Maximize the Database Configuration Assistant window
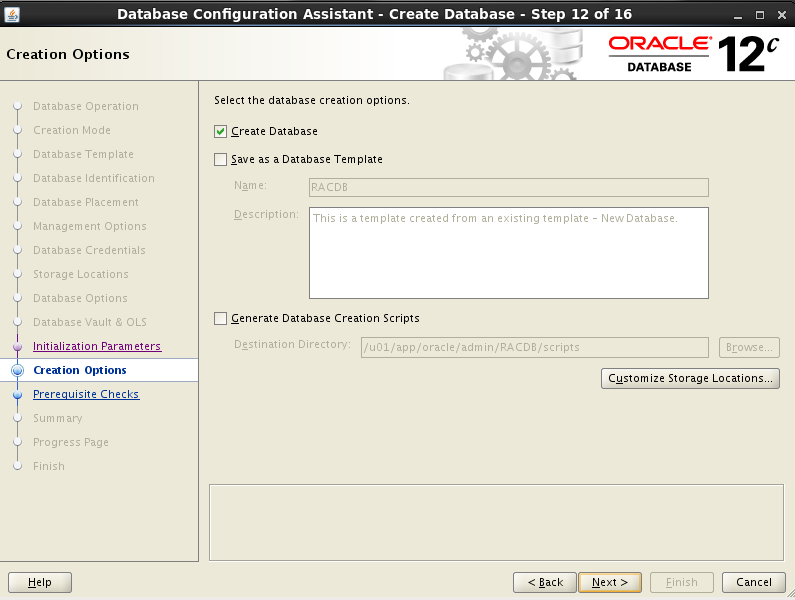The height and width of the screenshot is (600, 795). [760, 15]
